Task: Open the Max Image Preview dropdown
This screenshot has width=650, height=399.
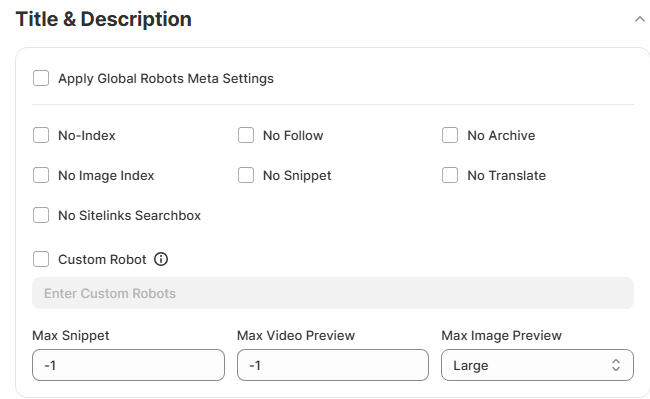Action: click(537, 365)
